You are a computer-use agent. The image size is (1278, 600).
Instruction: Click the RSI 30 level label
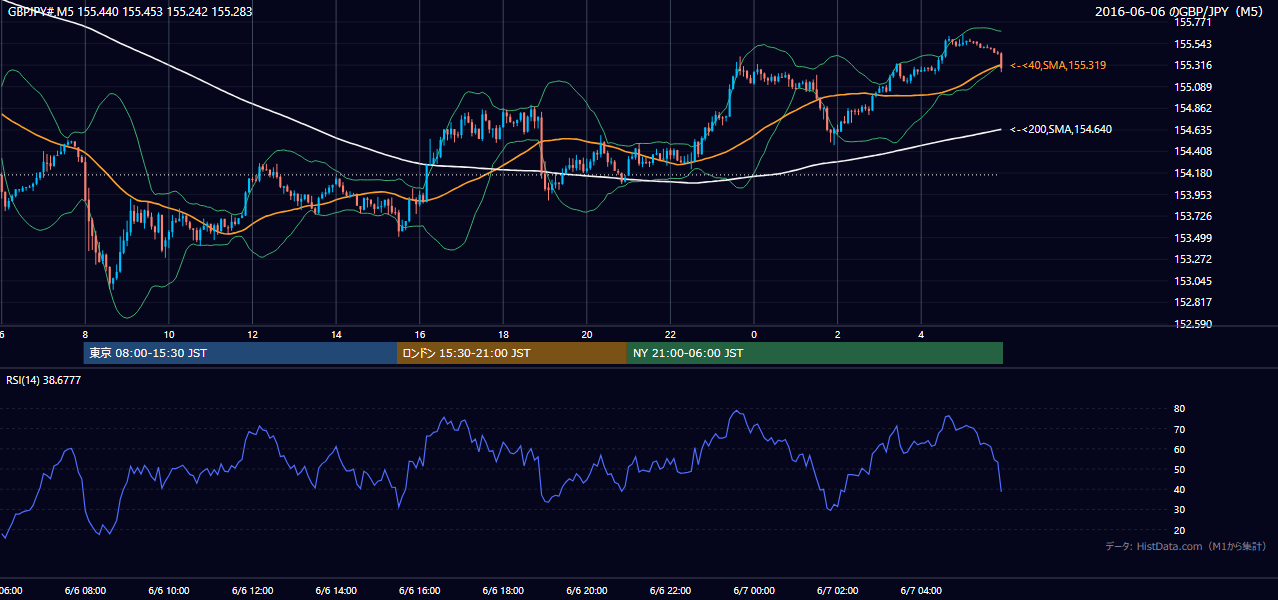pos(1179,510)
